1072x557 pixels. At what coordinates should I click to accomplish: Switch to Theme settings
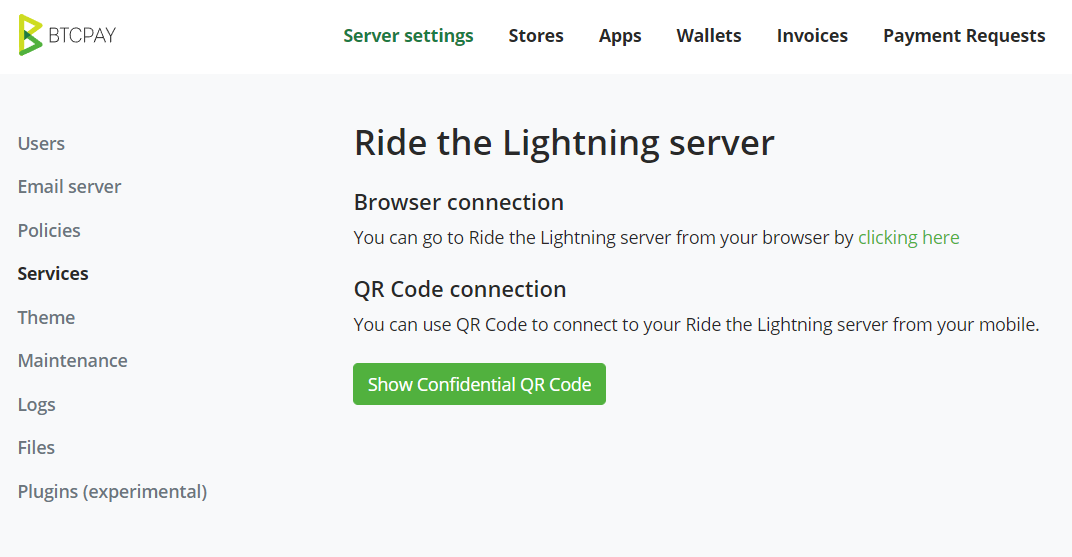pos(46,317)
